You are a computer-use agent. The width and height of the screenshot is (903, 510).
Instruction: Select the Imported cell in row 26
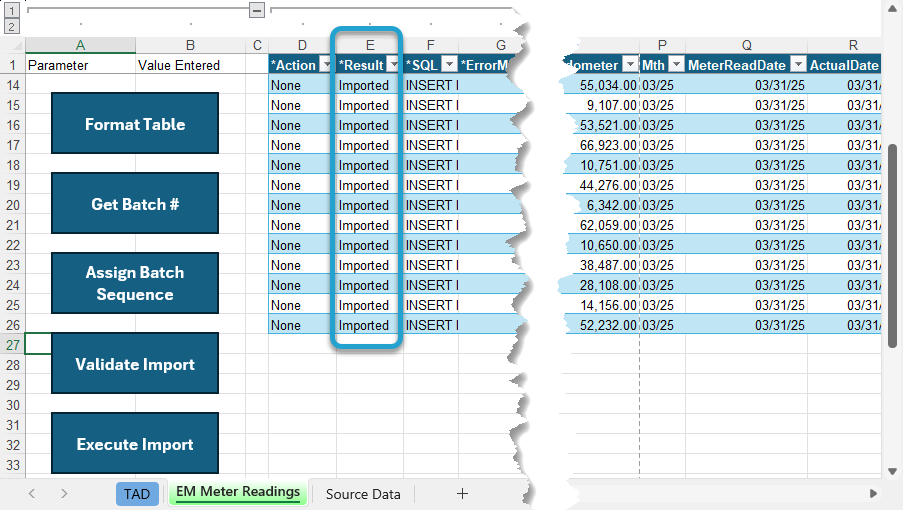(370, 325)
